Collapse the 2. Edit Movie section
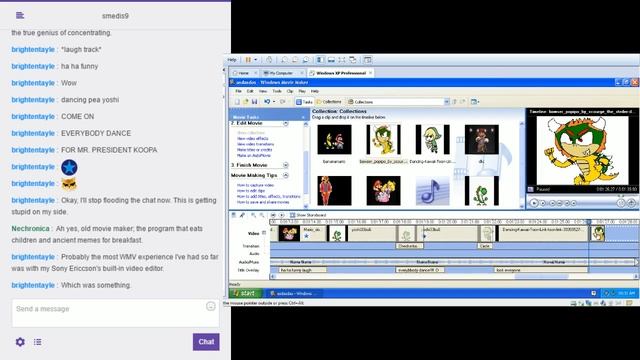The image size is (640, 360). click(x=286, y=123)
